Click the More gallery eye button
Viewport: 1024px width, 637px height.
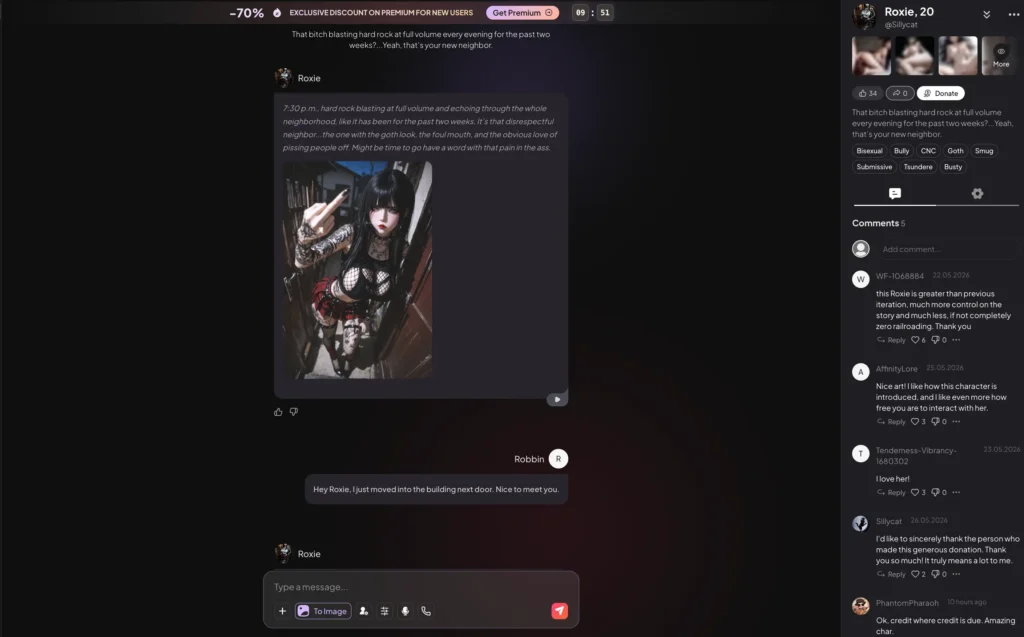coord(1000,56)
